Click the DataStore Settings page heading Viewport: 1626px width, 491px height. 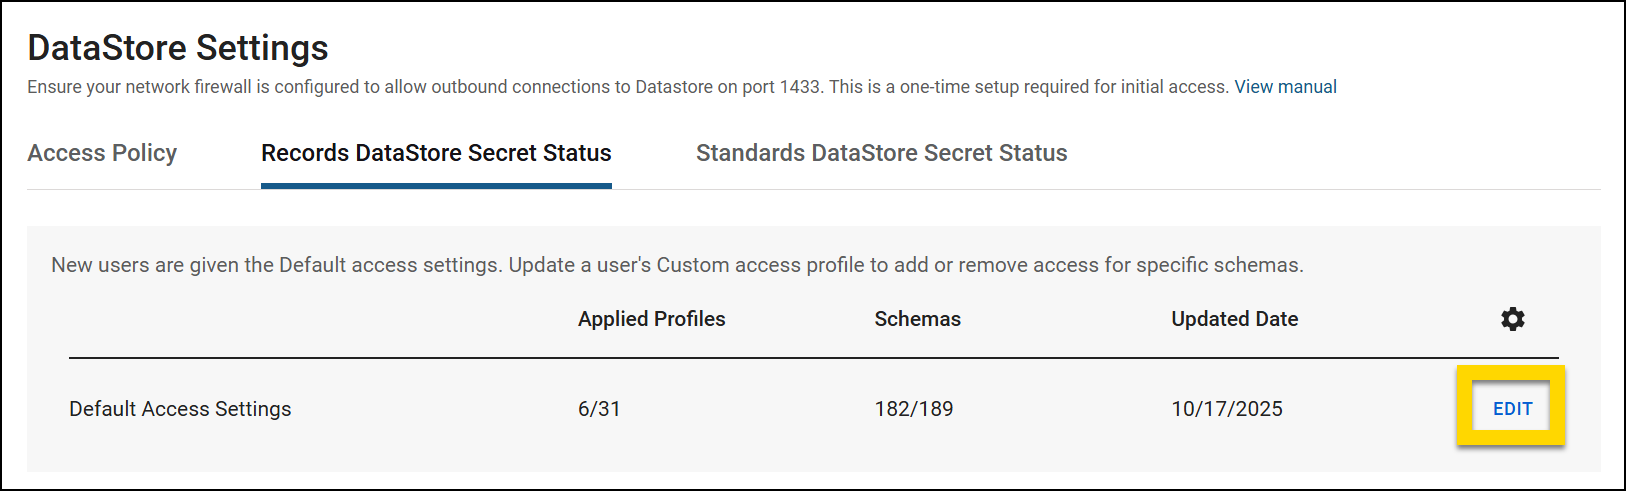[x=178, y=48]
